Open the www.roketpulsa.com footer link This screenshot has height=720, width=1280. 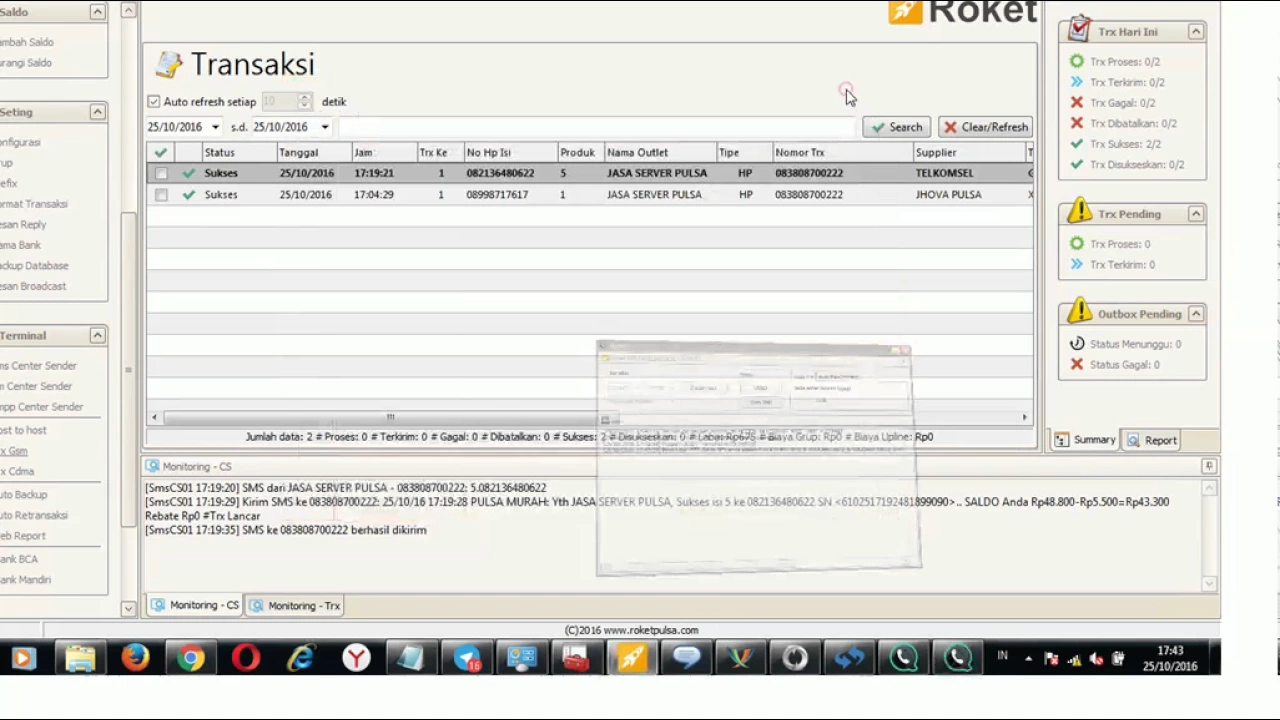651,630
